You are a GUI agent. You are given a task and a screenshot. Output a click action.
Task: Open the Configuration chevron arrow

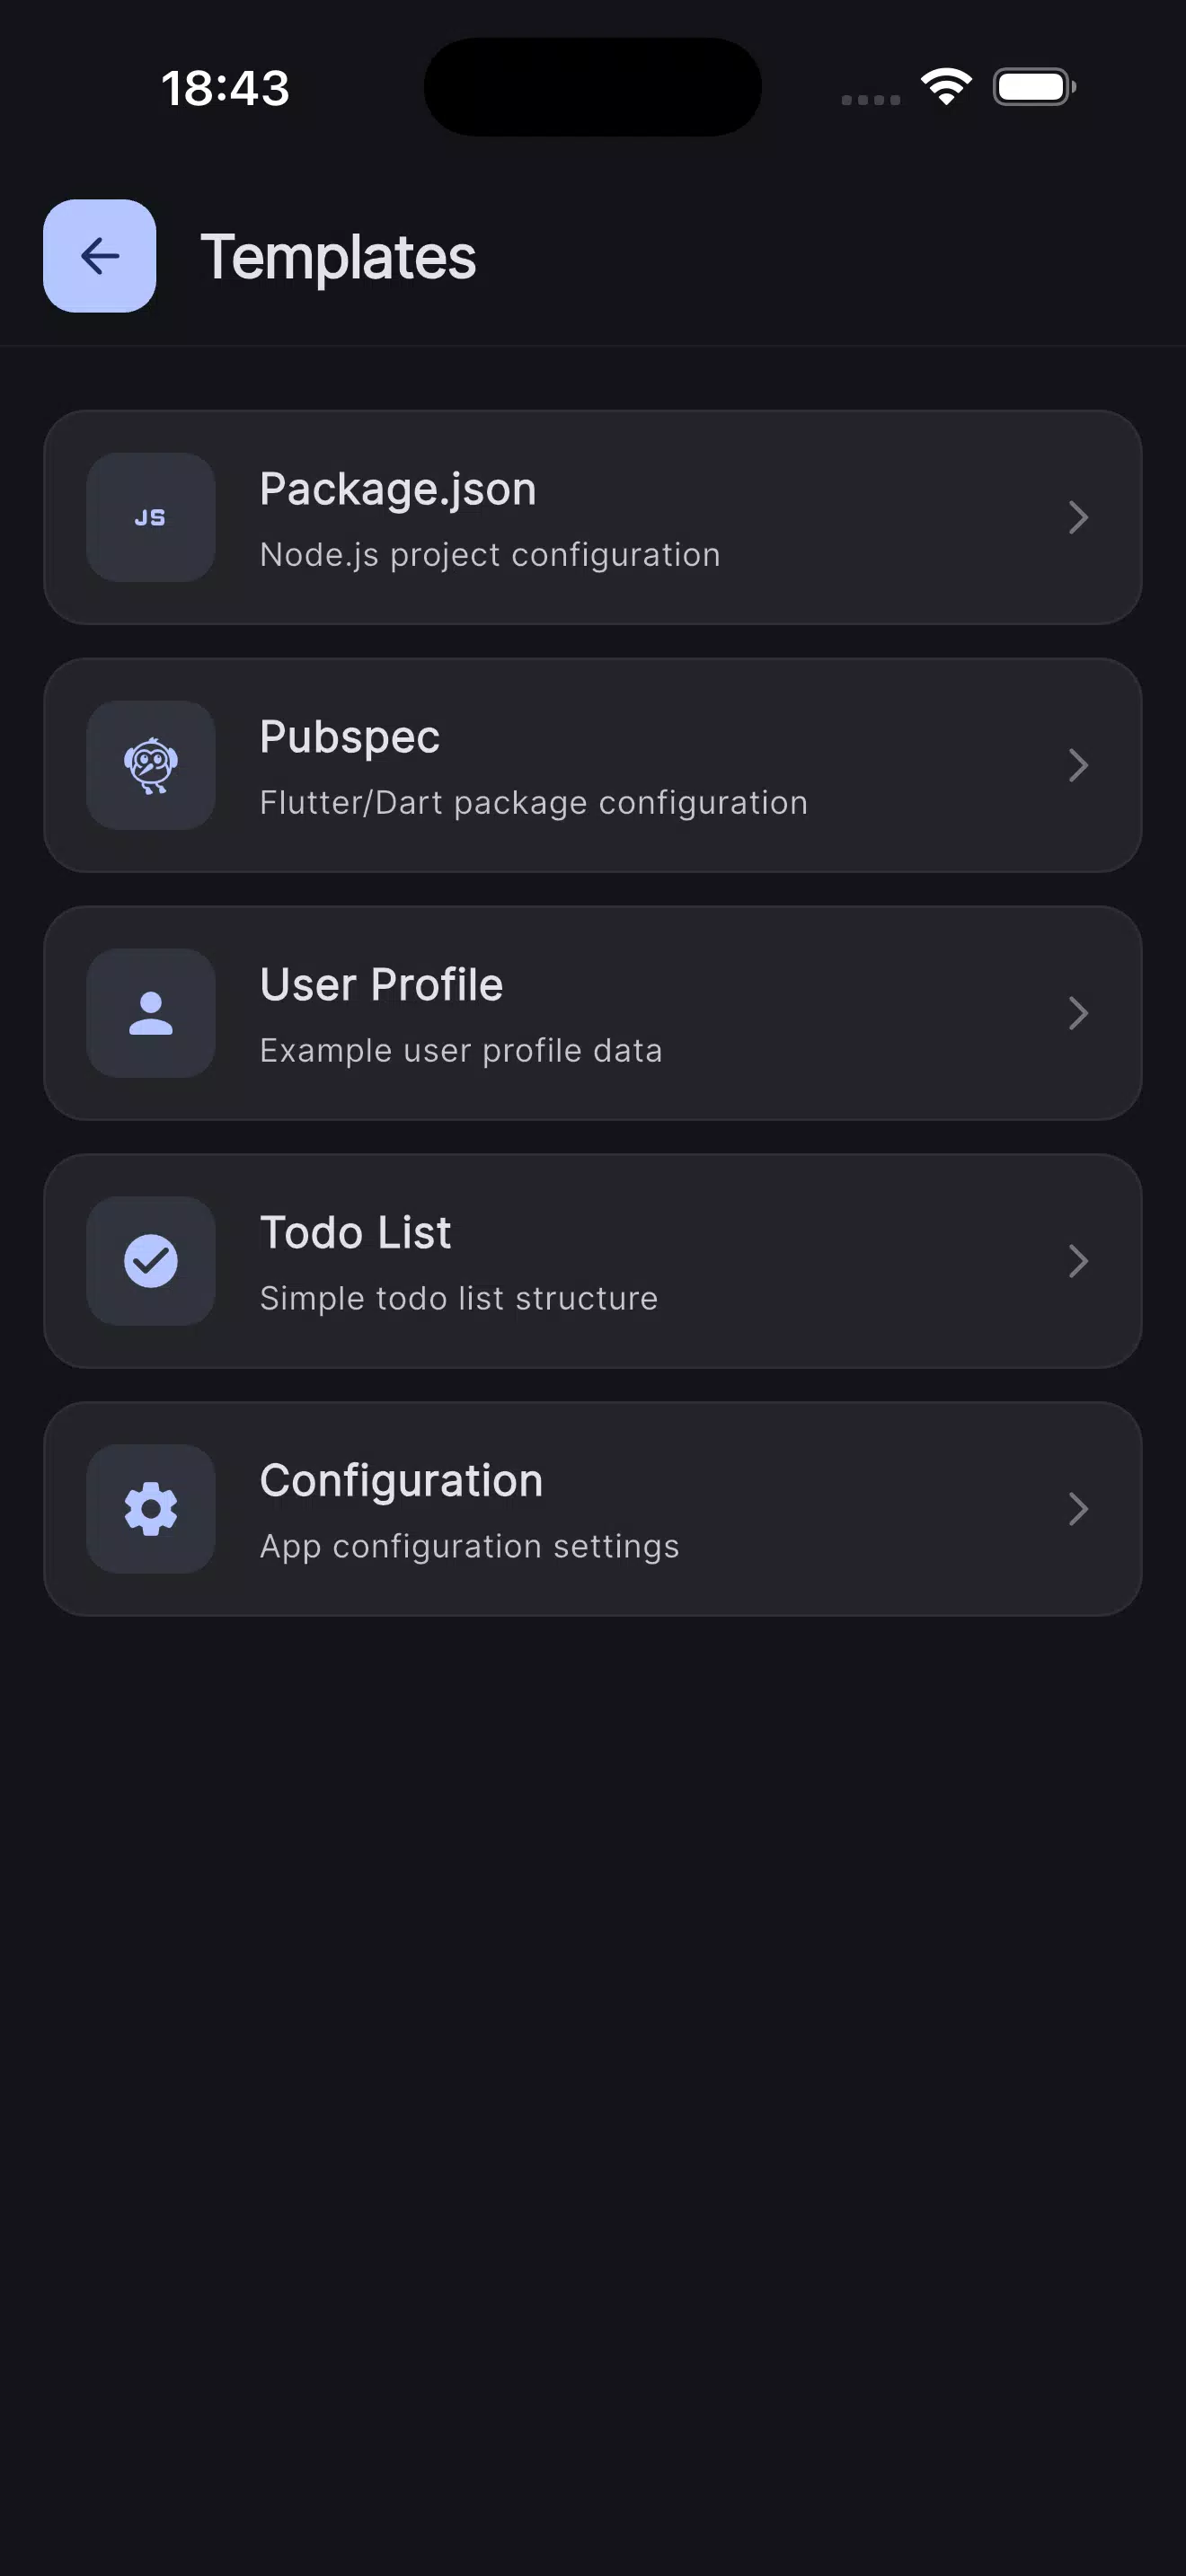(1078, 1509)
